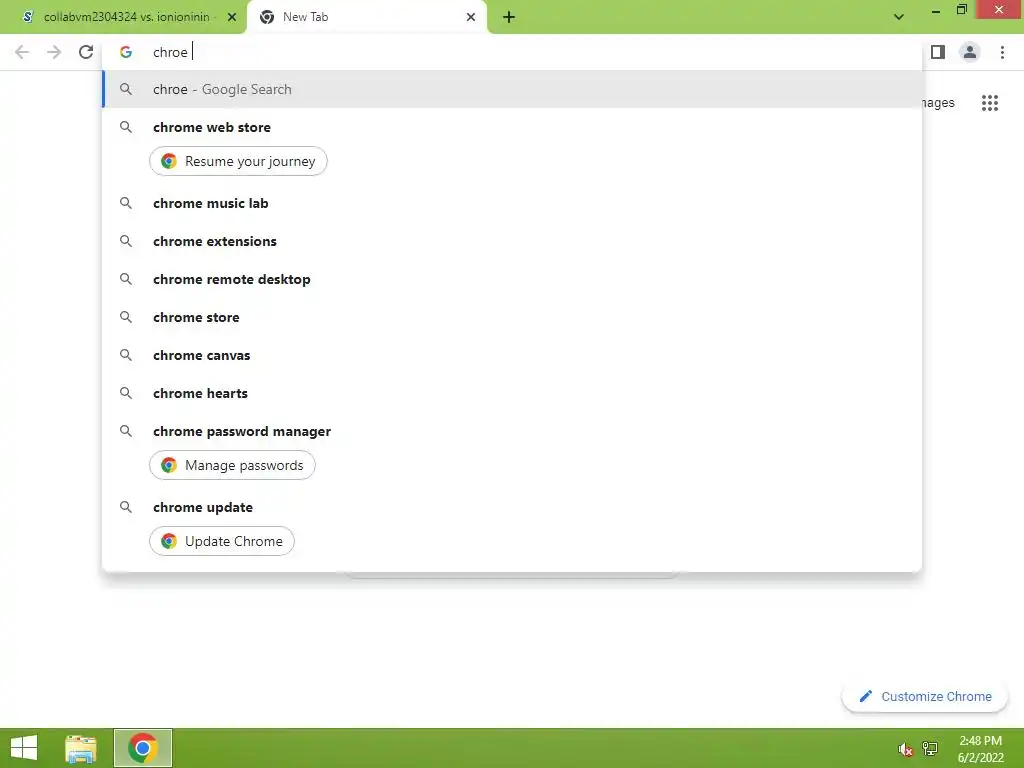Open the Google apps grid
Image resolution: width=1024 pixels, height=768 pixels.
point(990,103)
